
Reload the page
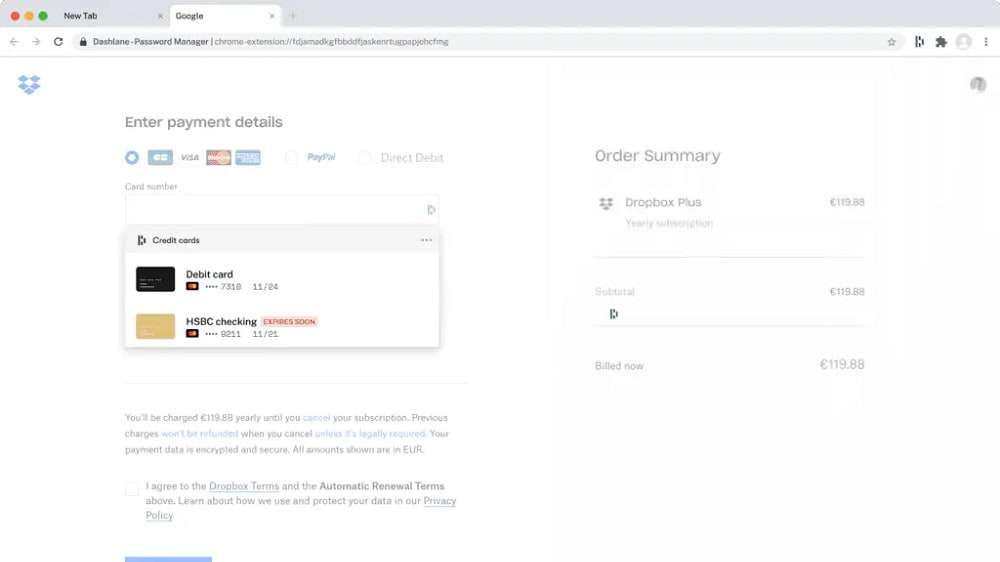[58, 41]
